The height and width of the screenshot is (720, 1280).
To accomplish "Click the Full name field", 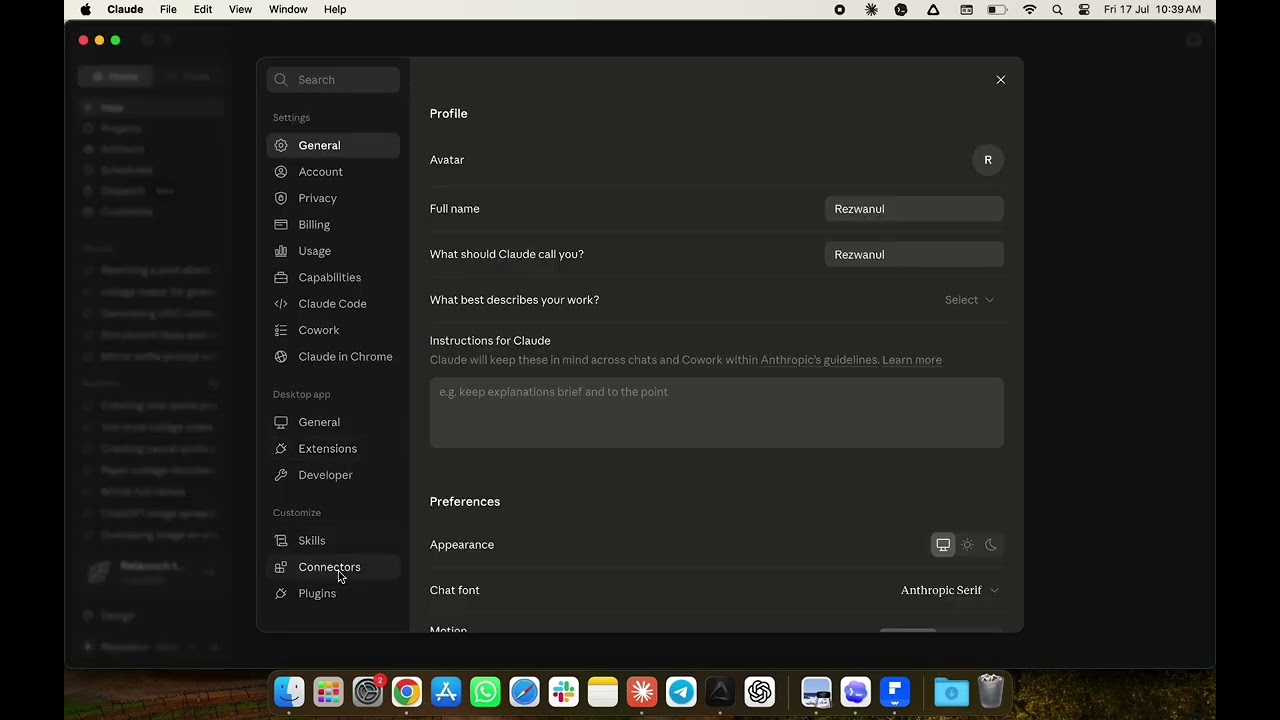I will (914, 209).
